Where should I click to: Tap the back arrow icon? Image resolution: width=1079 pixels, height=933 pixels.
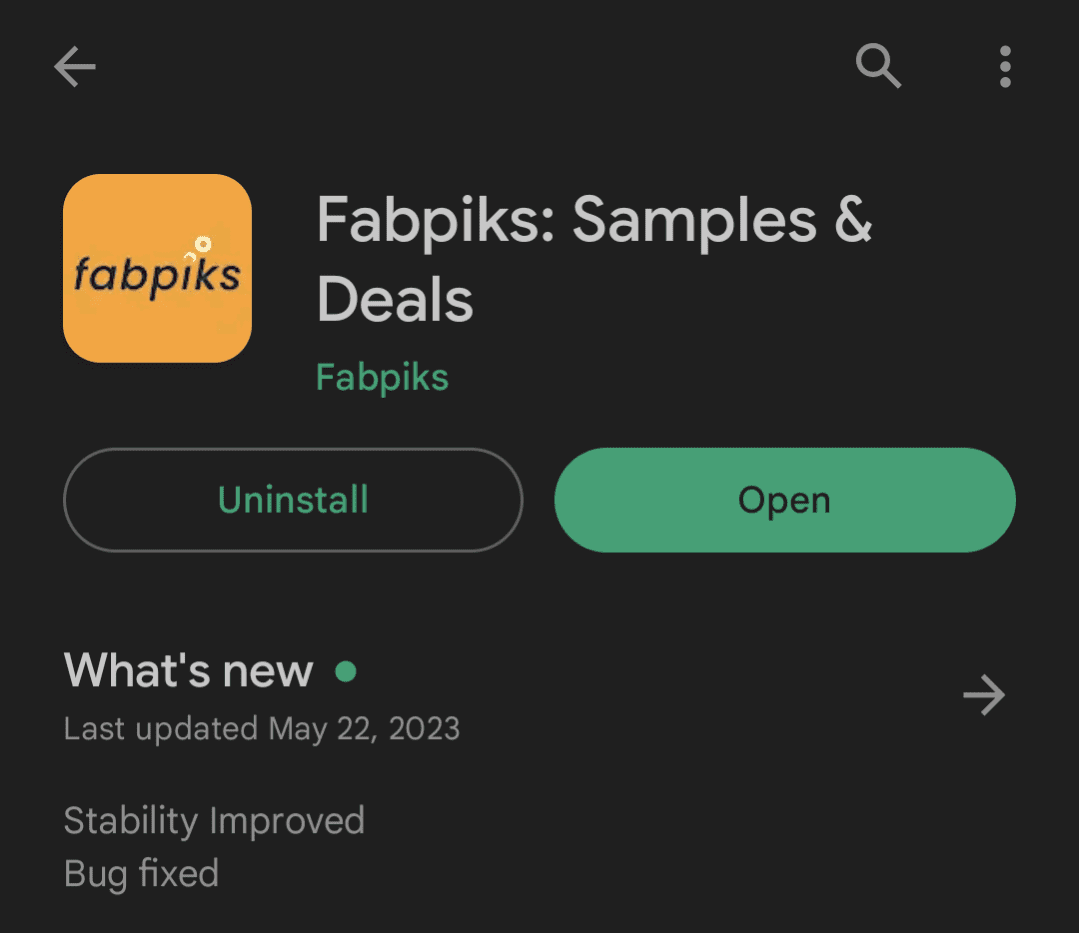pyautogui.click(x=75, y=68)
